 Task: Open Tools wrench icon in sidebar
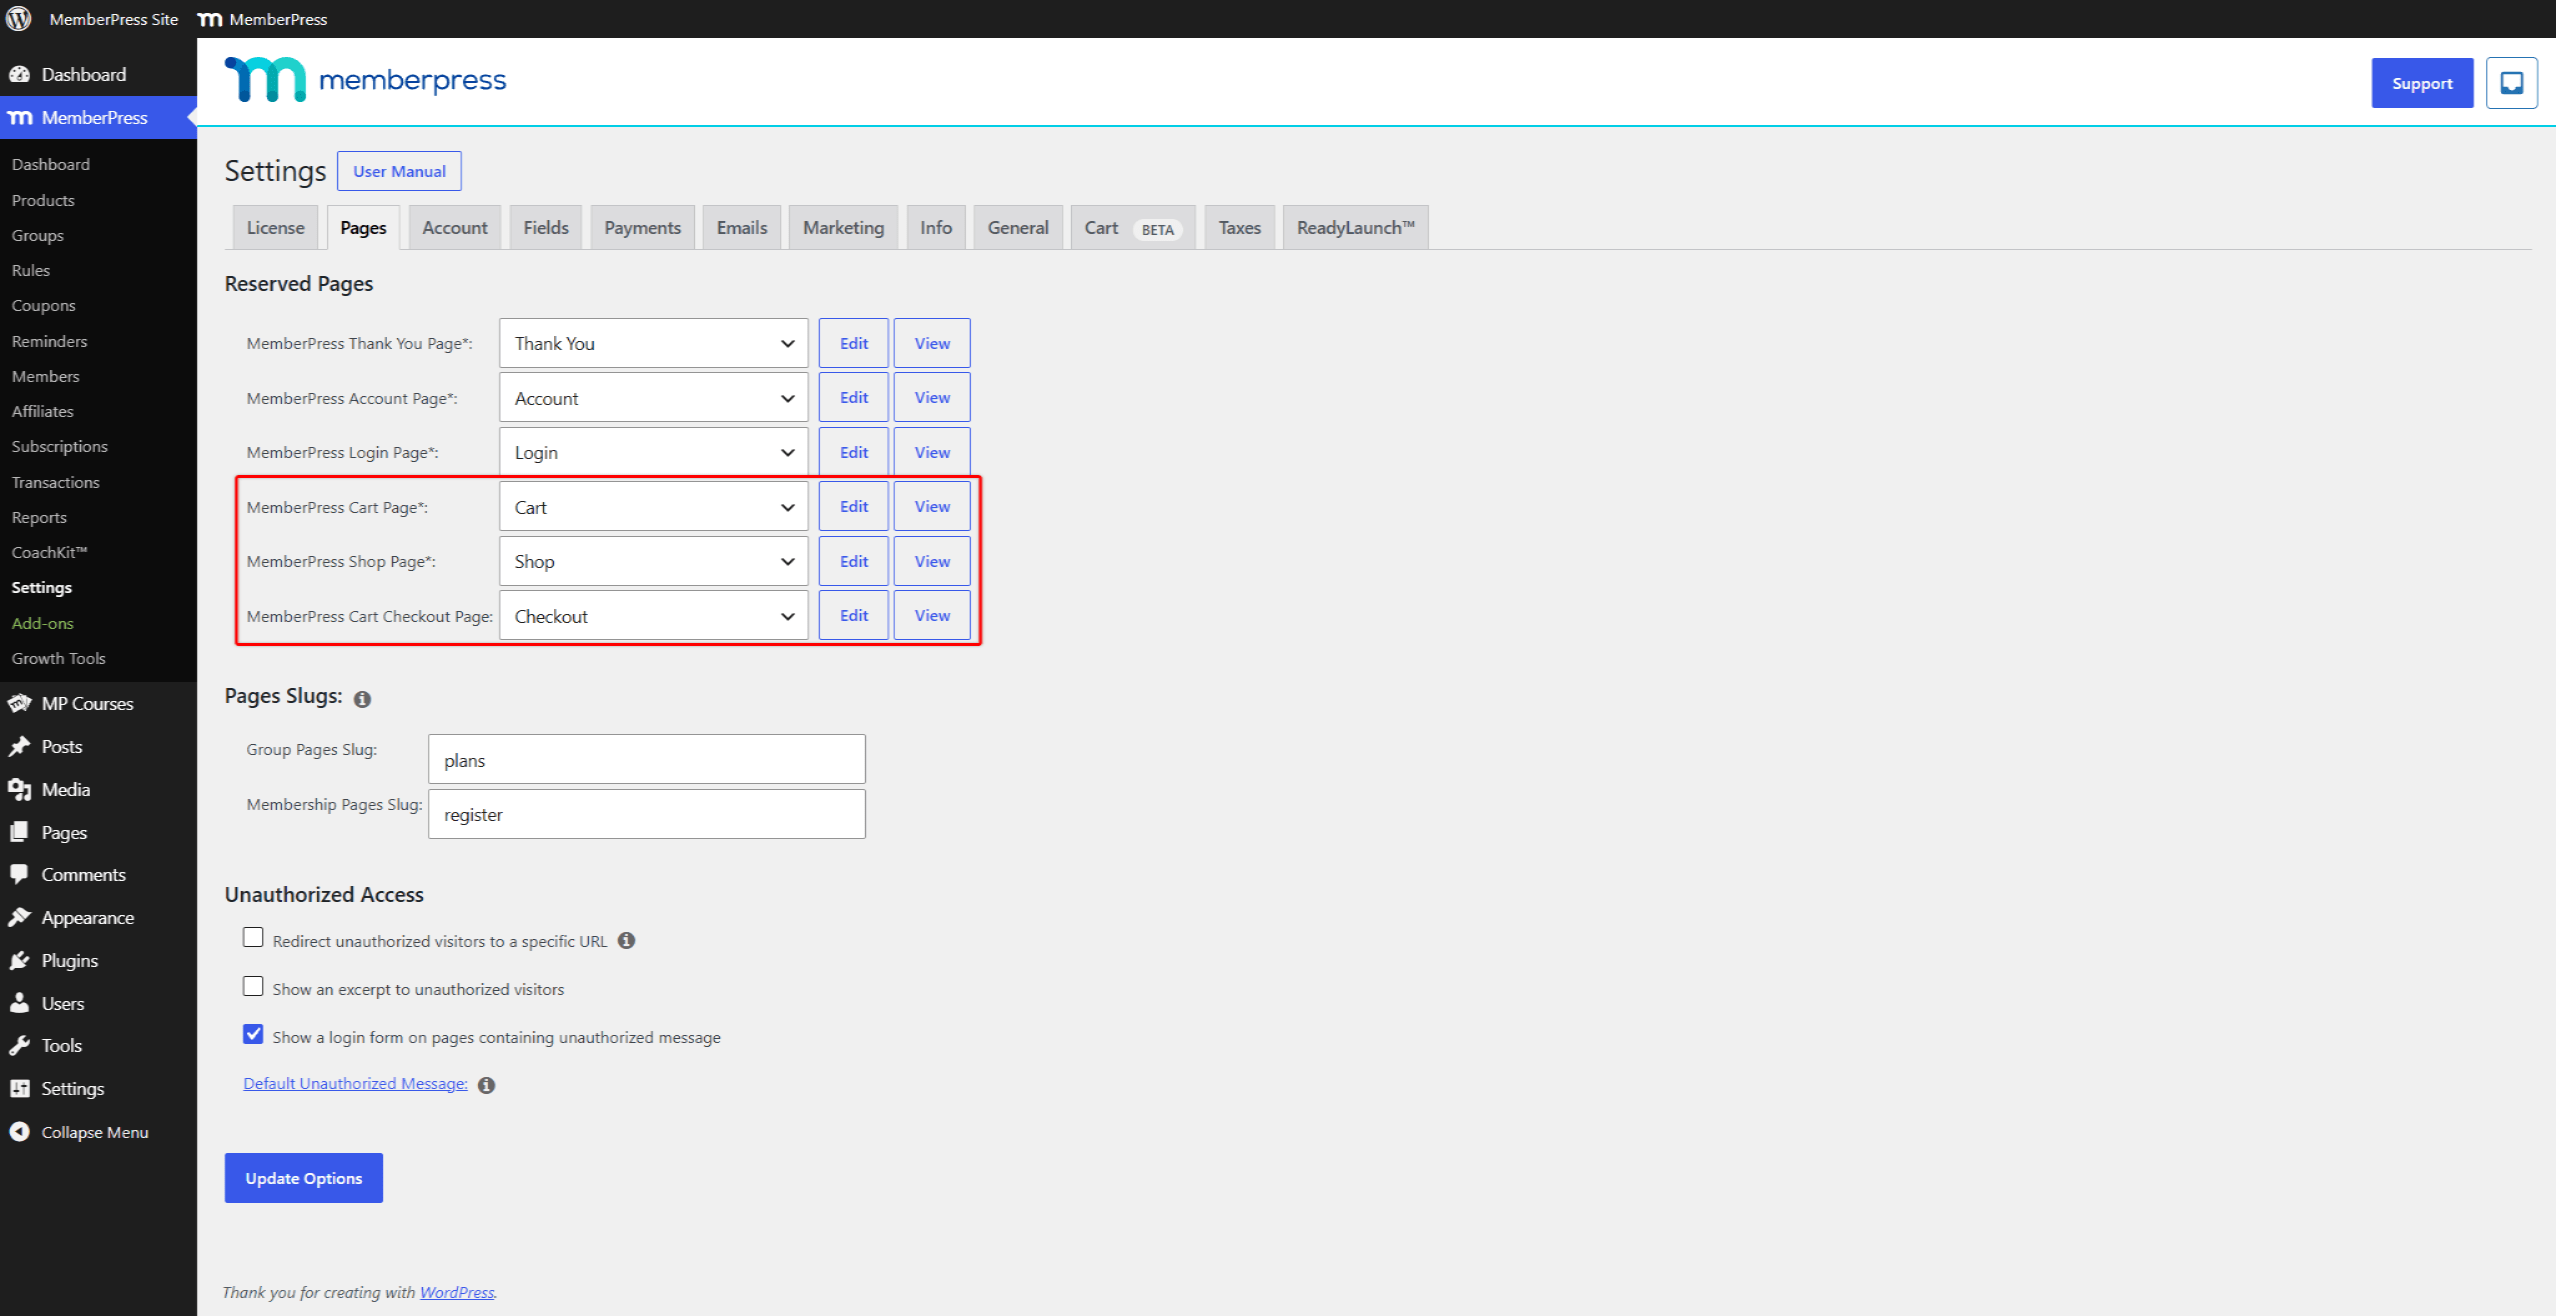coord(19,1045)
